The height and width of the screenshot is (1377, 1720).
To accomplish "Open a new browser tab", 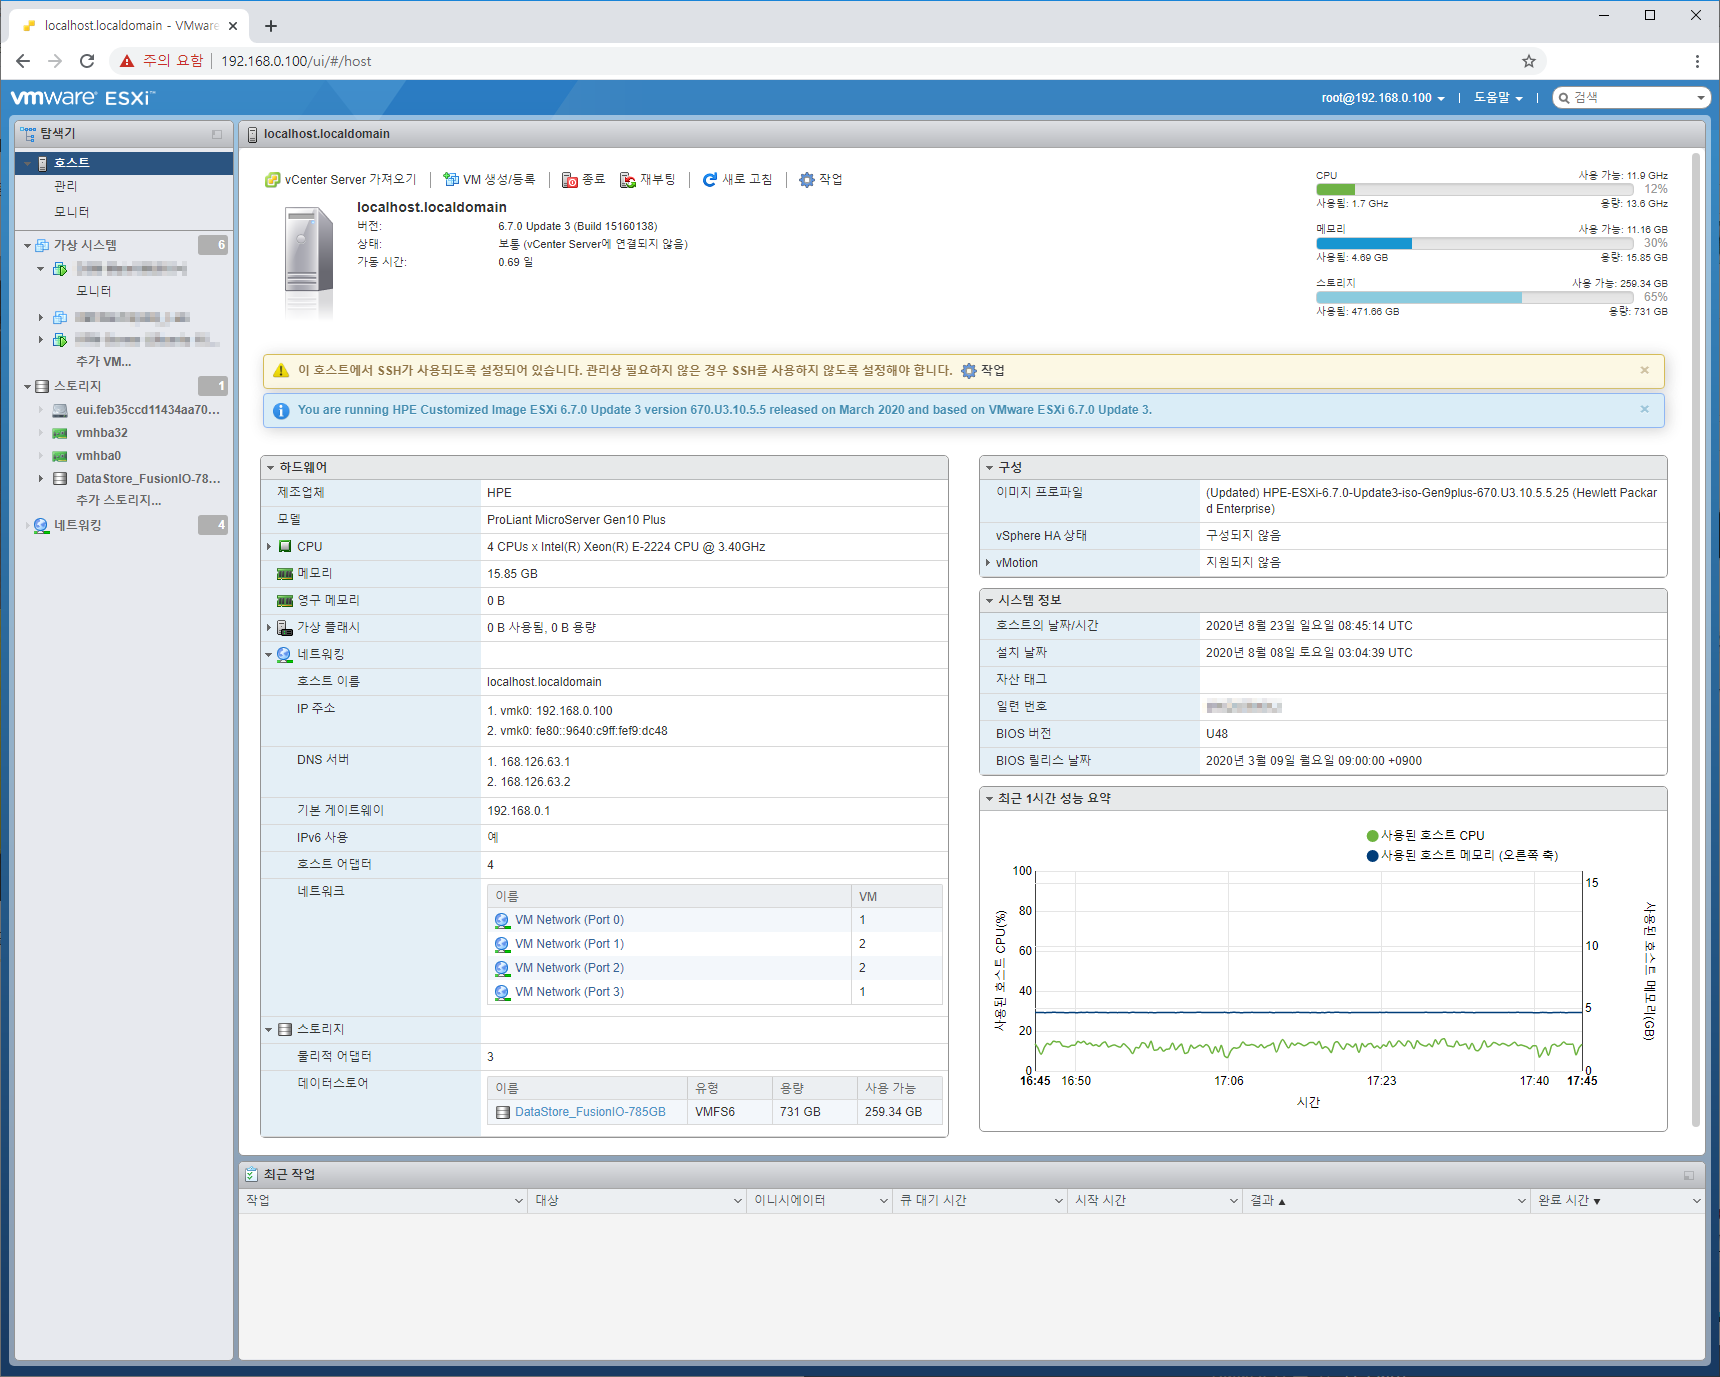I will pyautogui.click(x=271, y=26).
